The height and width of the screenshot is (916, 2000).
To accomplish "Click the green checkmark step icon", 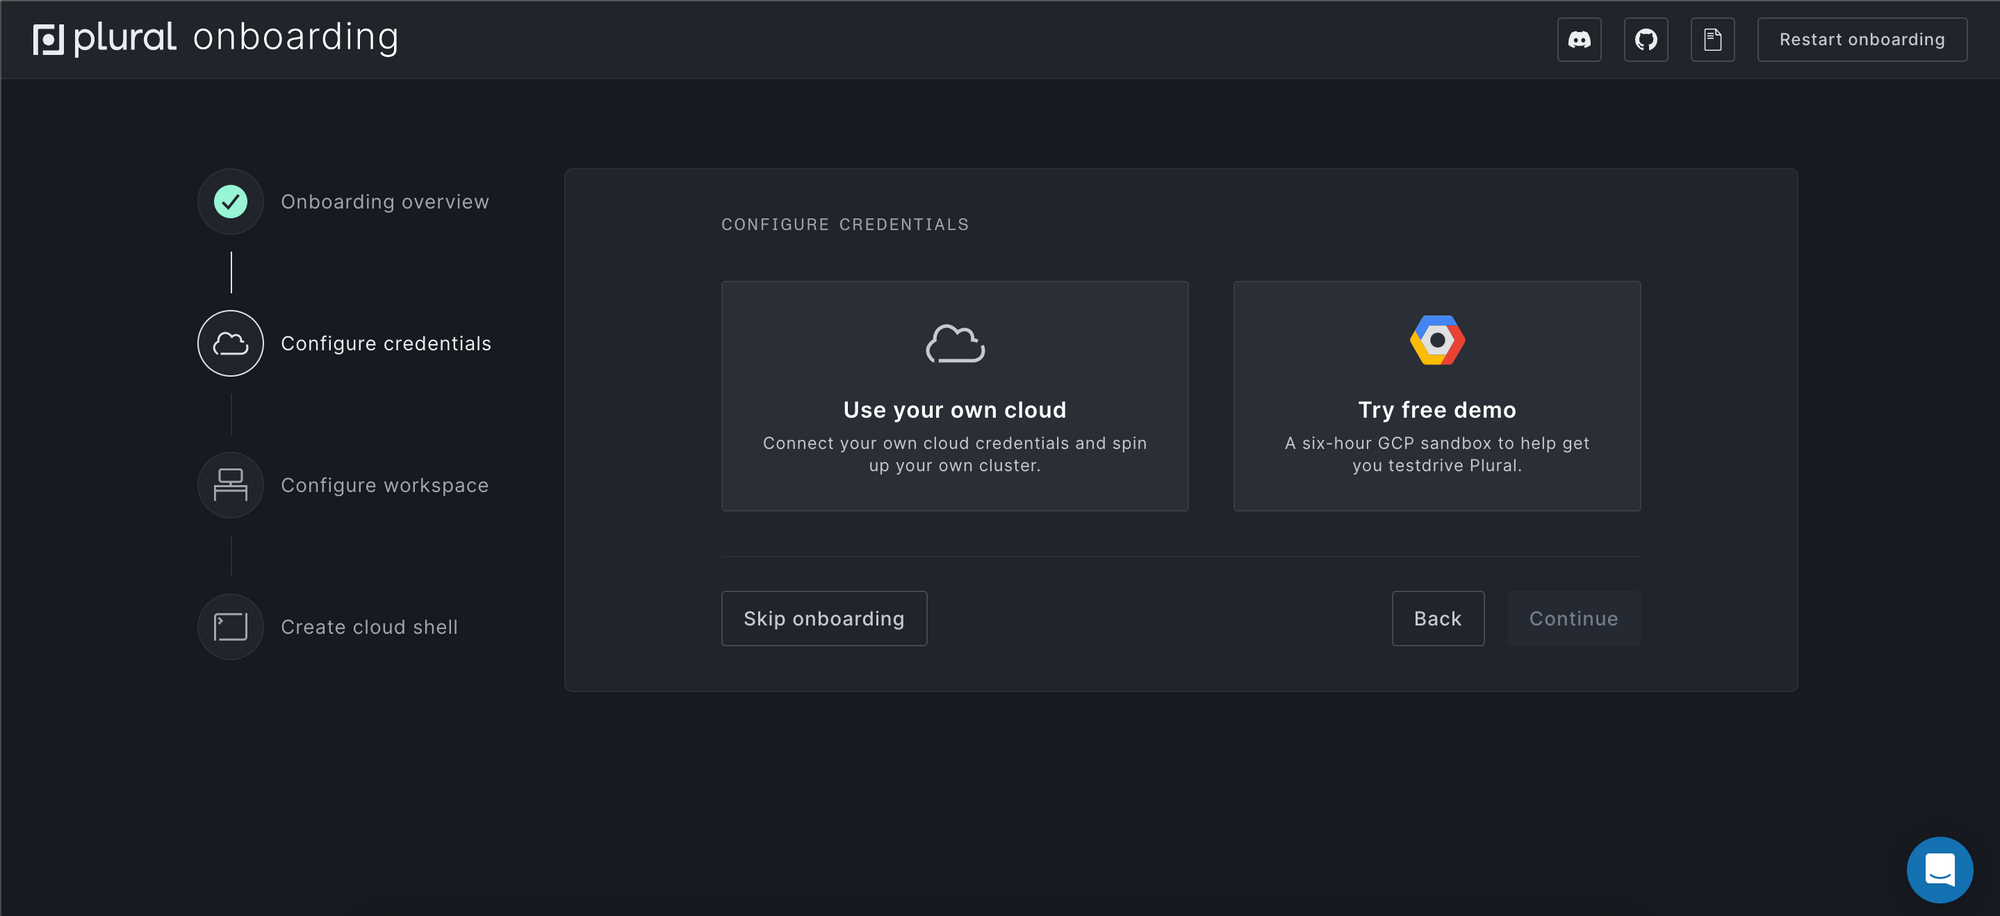I will [231, 202].
